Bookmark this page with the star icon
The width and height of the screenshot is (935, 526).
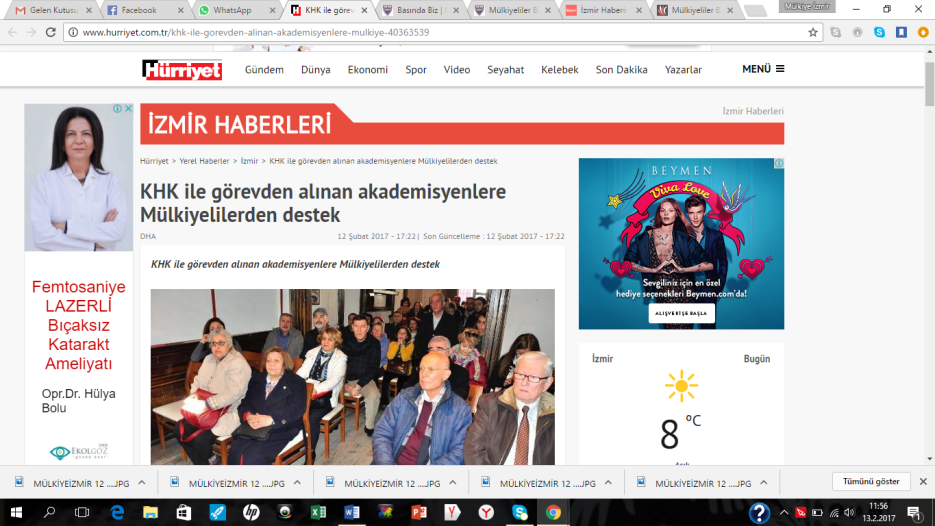(813, 32)
